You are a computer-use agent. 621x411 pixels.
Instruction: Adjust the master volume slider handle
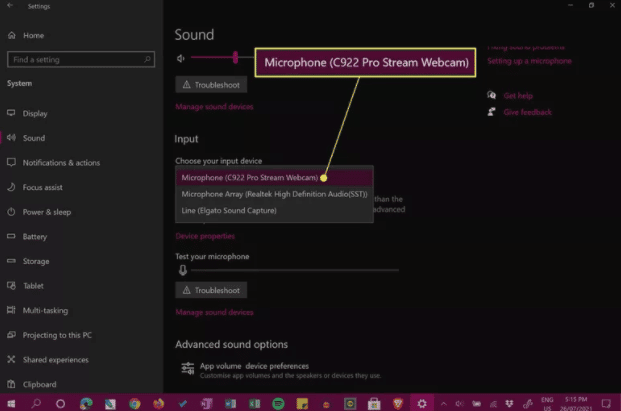click(235, 57)
